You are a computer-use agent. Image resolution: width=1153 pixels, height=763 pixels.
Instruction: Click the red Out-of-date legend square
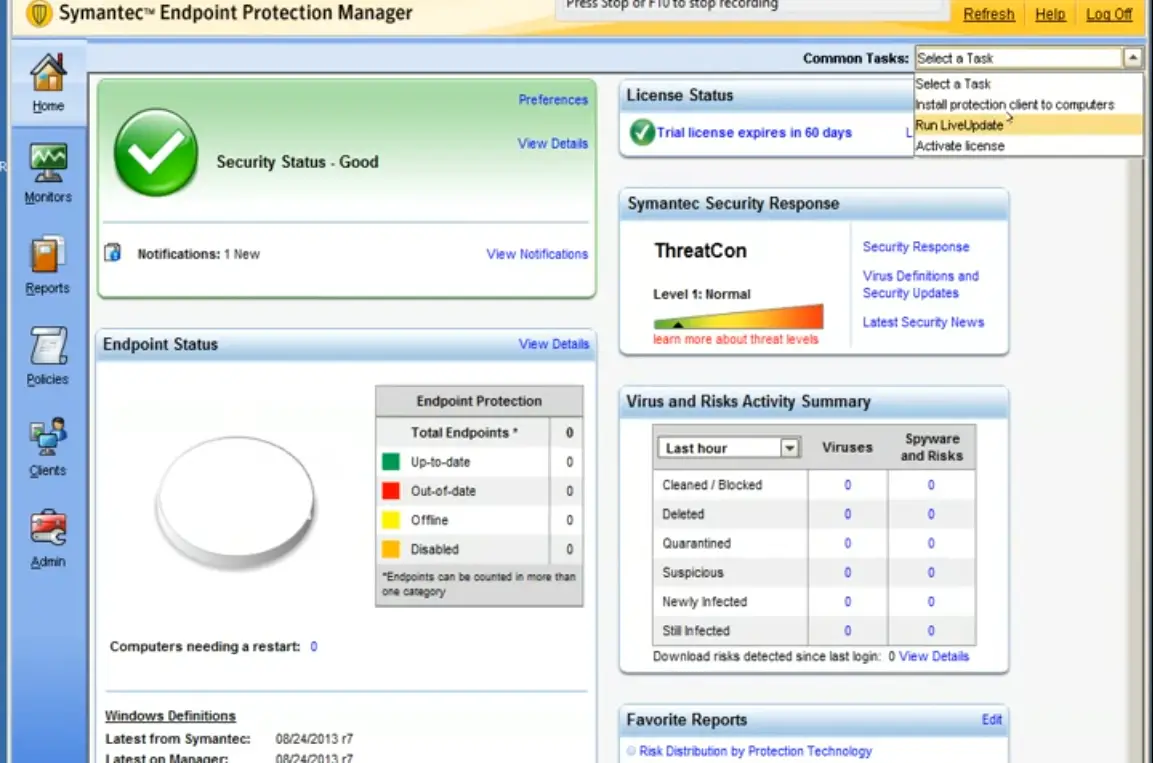(x=391, y=490)
